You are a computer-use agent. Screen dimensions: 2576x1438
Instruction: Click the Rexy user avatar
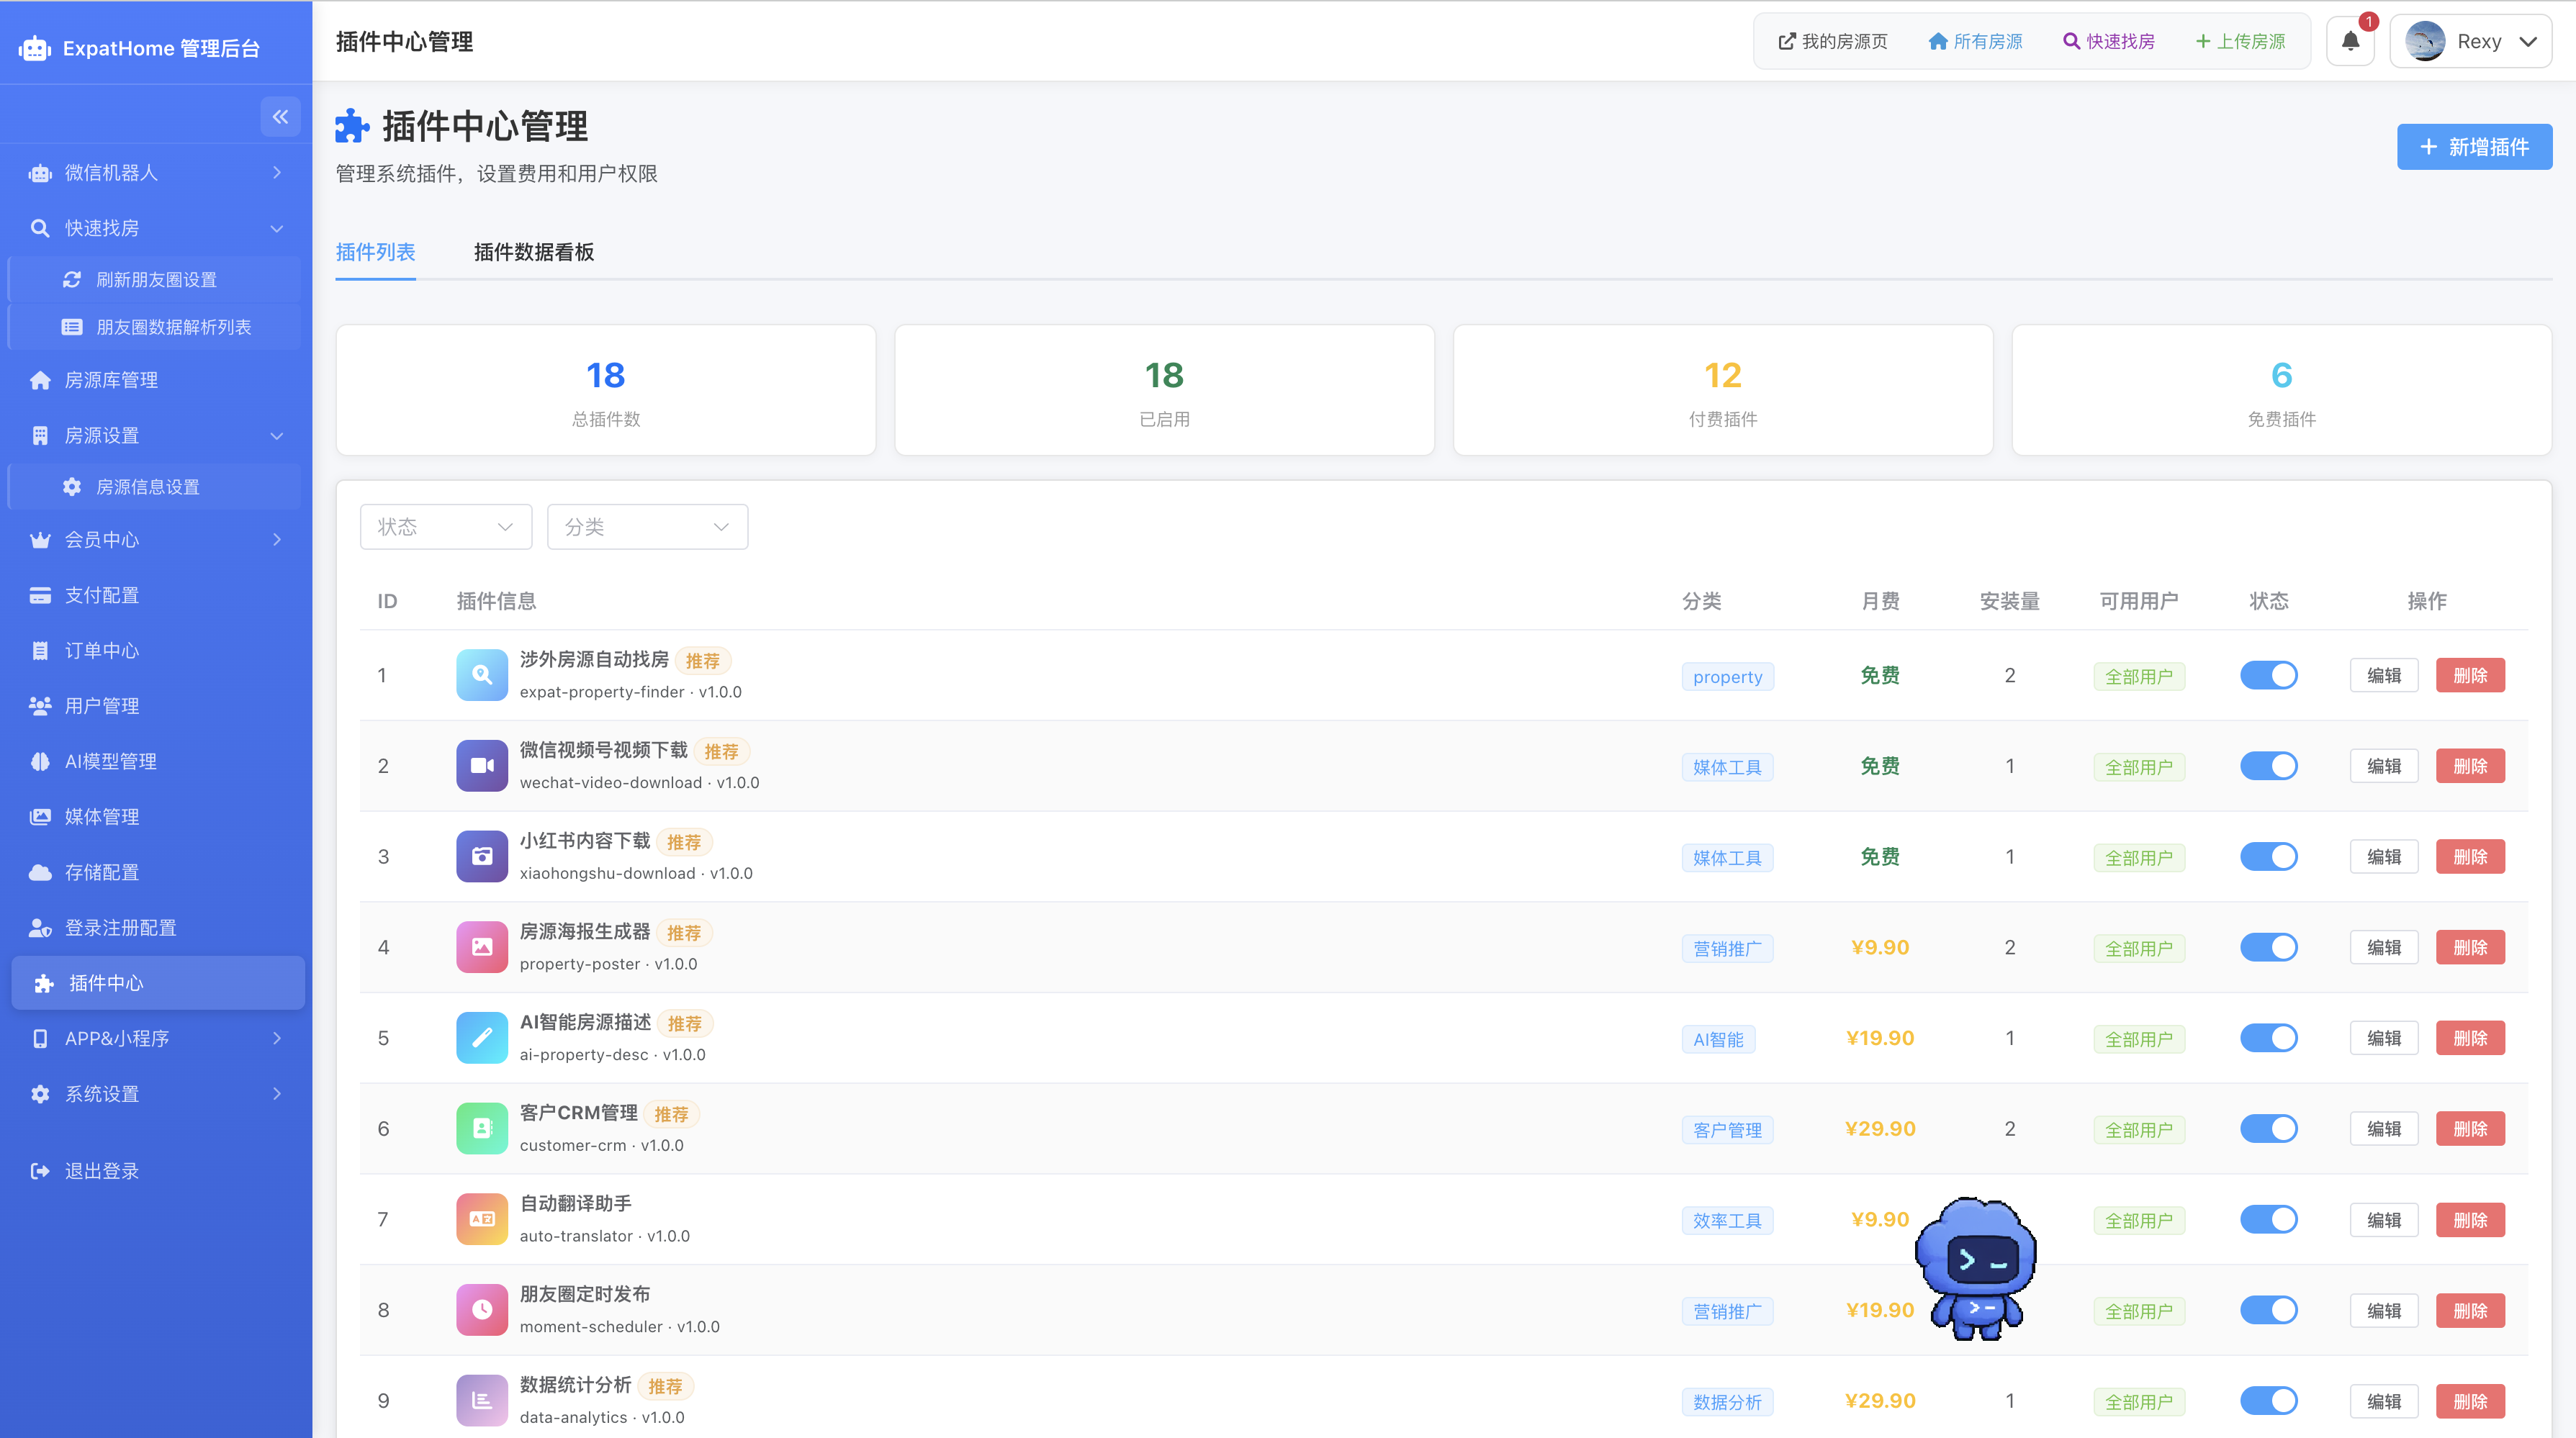[x=2425, y=41]
